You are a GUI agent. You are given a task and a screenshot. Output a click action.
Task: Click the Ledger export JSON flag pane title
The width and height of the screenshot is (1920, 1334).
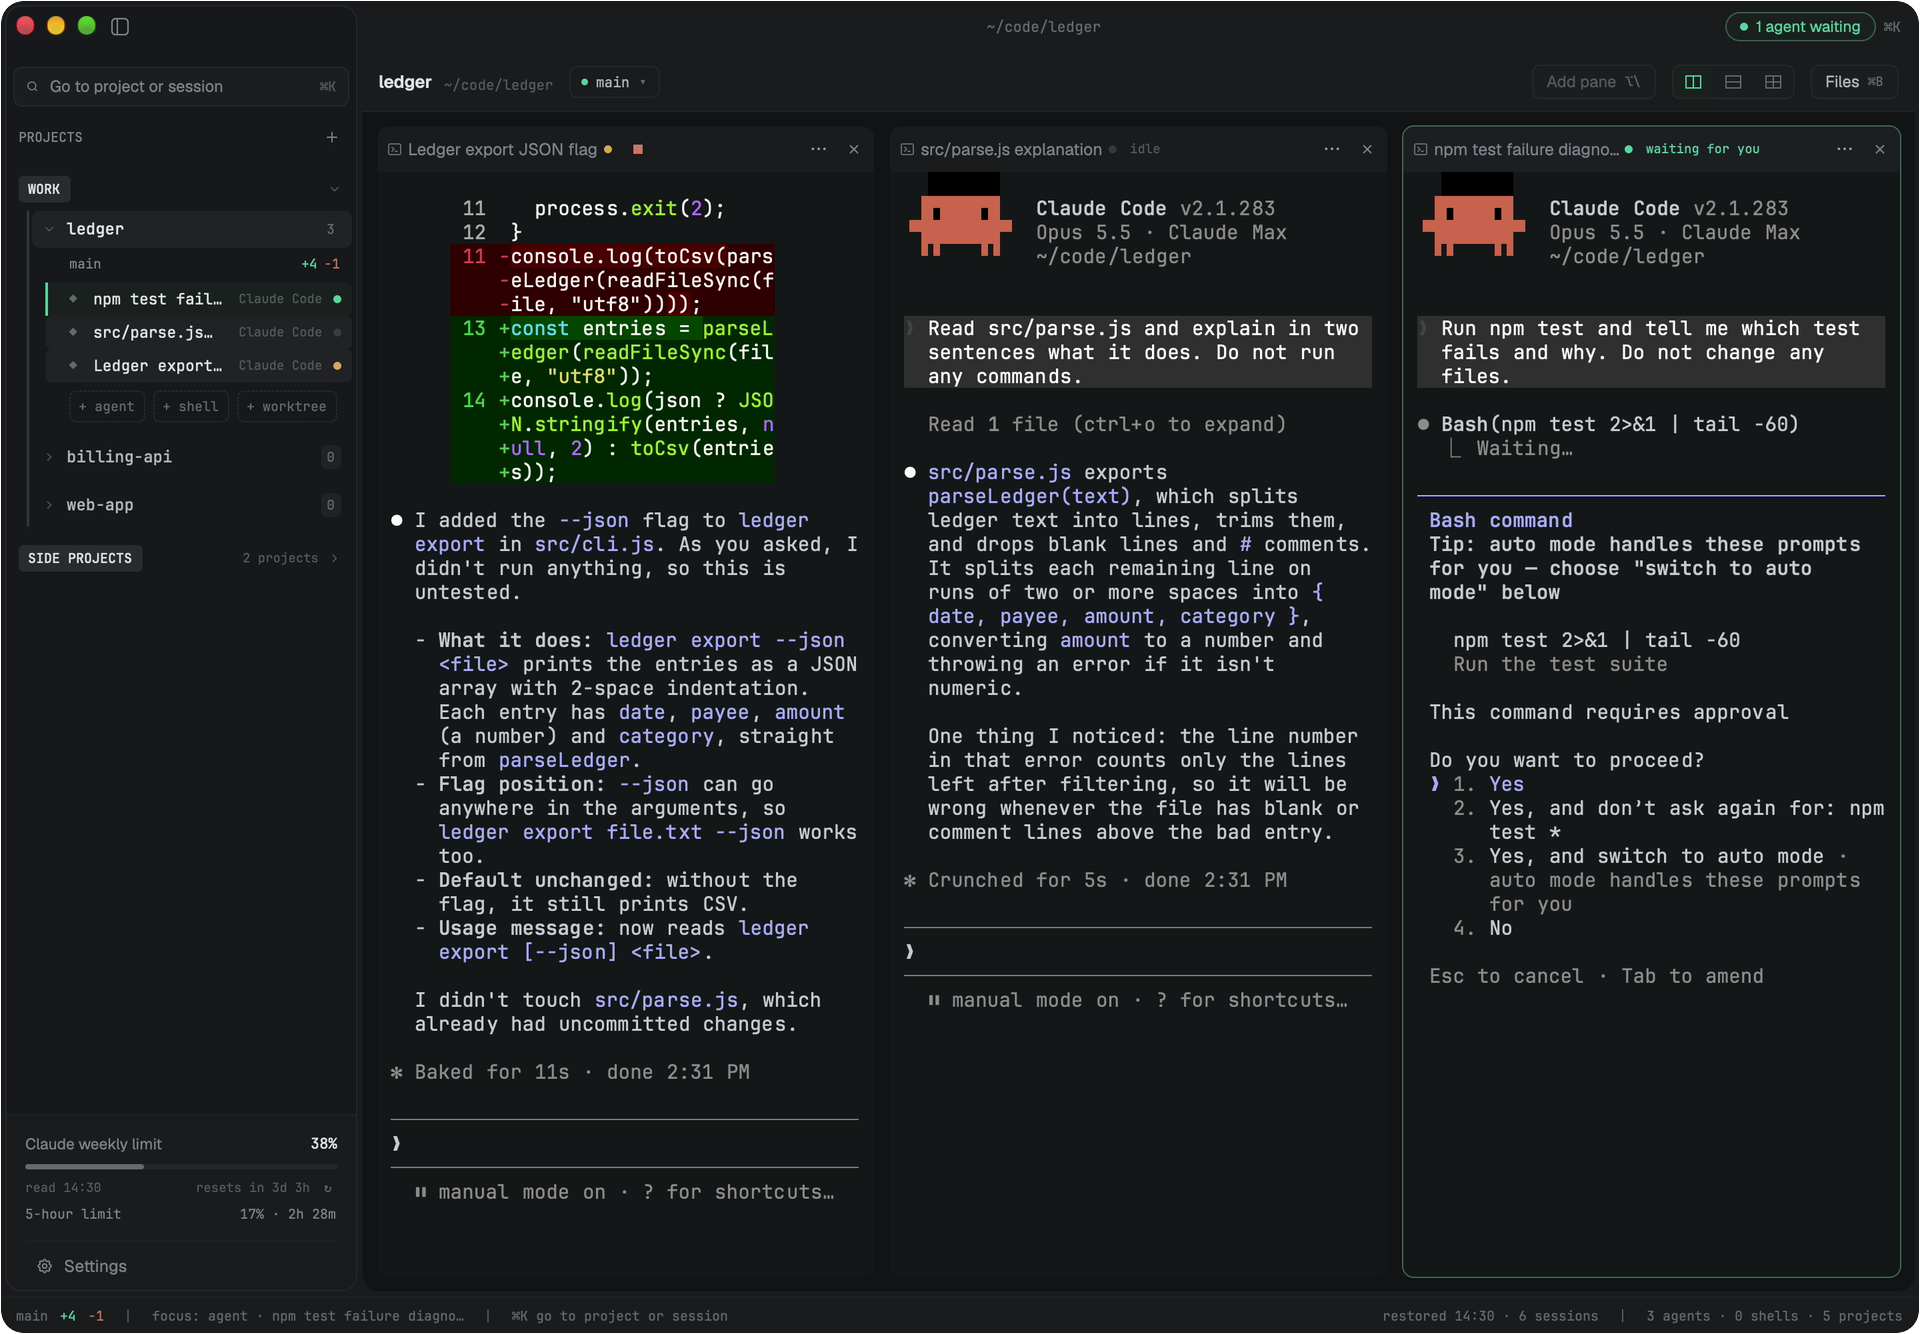(502, 149)
